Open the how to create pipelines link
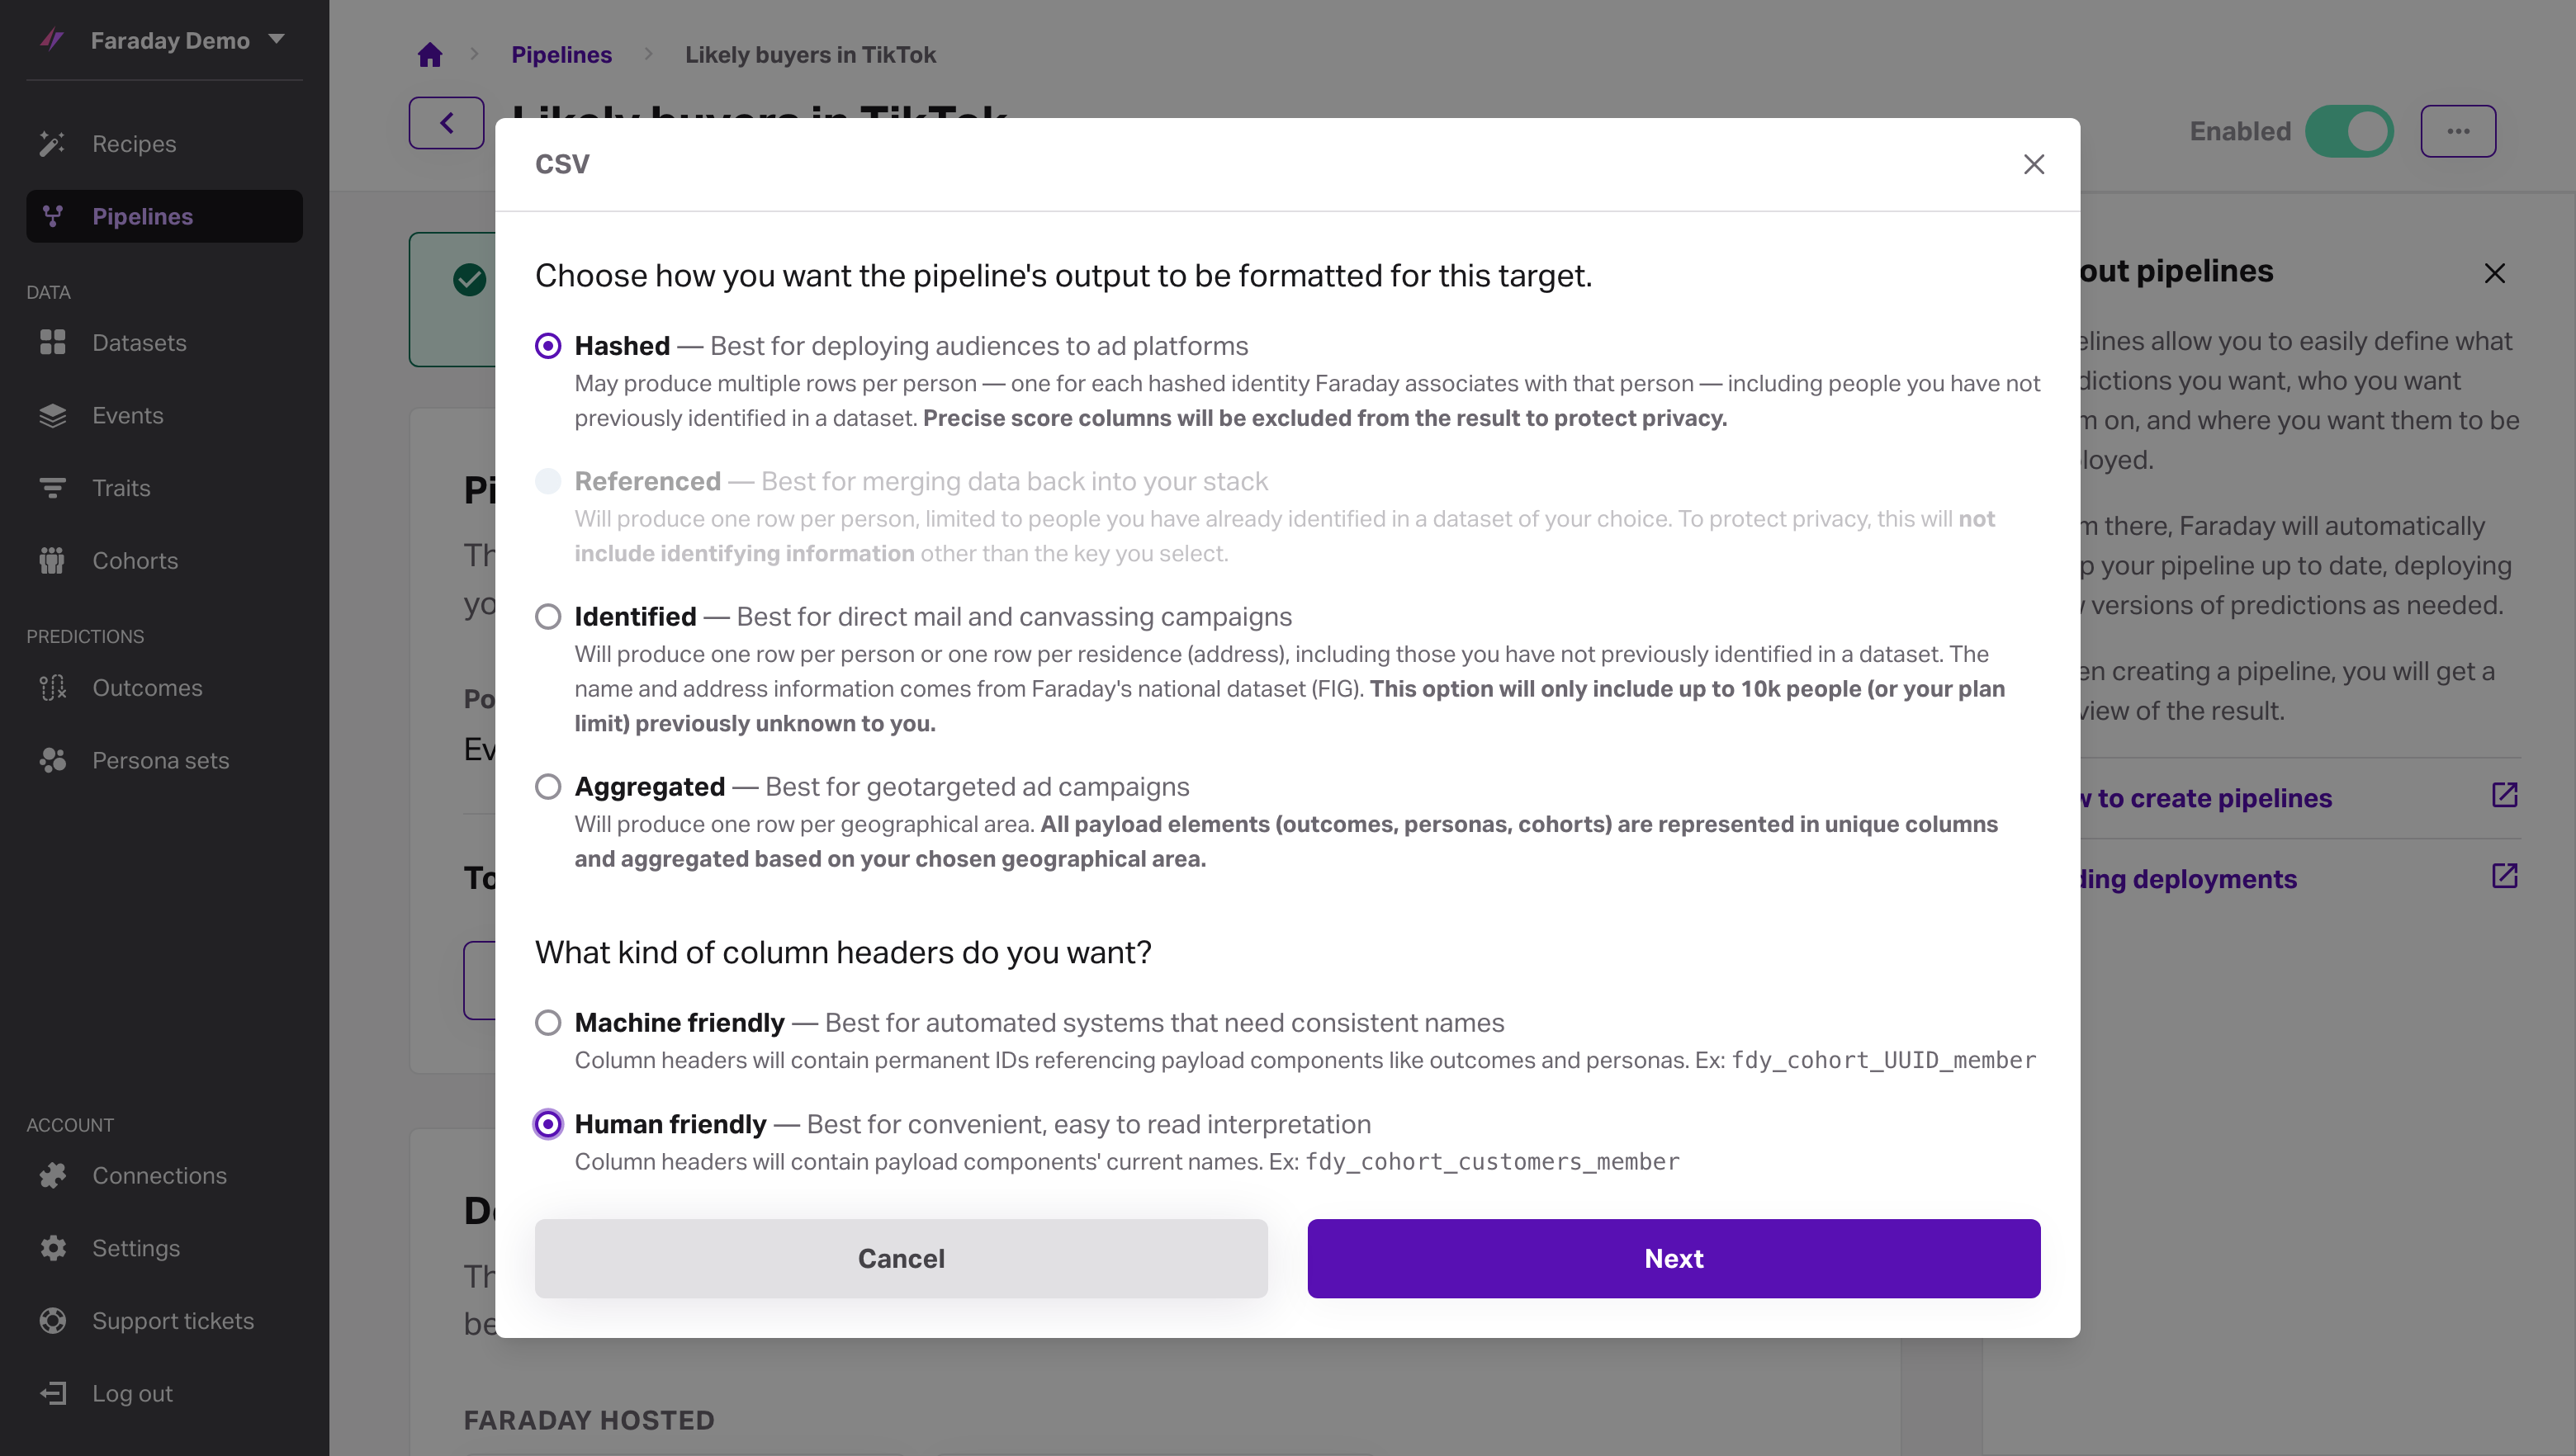This screenshot has height=1456, width=2576. pos(2206,798)
